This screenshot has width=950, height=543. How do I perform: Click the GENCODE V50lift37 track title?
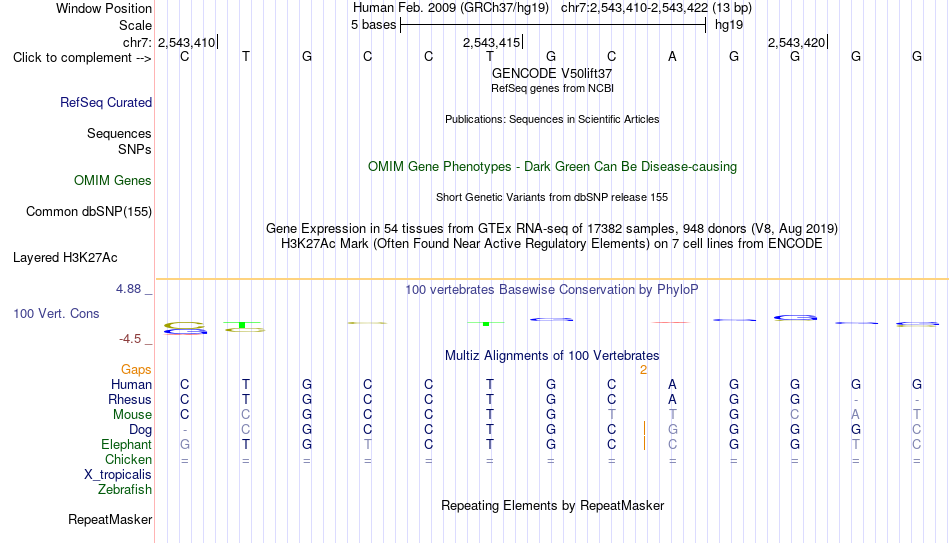point(552,73)
